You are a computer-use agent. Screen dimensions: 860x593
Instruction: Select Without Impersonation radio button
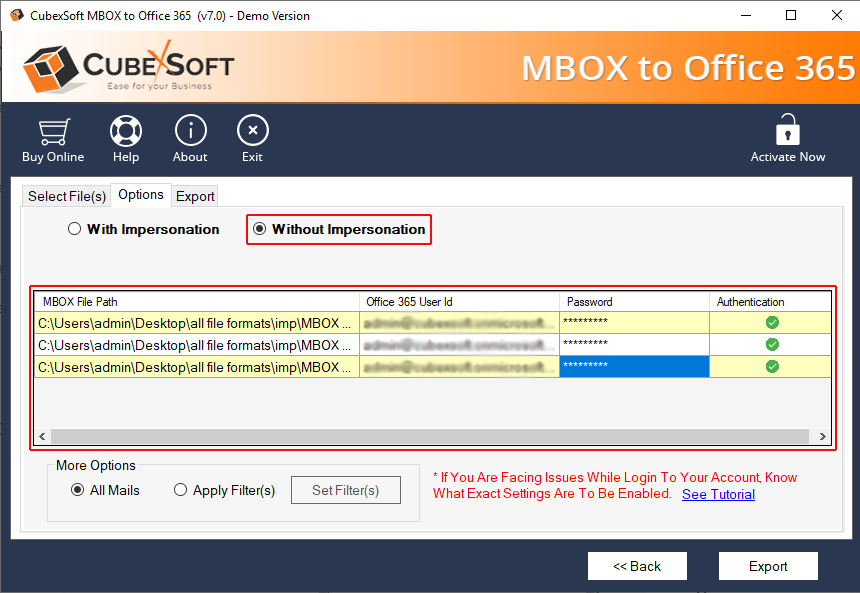pos(260,229)
